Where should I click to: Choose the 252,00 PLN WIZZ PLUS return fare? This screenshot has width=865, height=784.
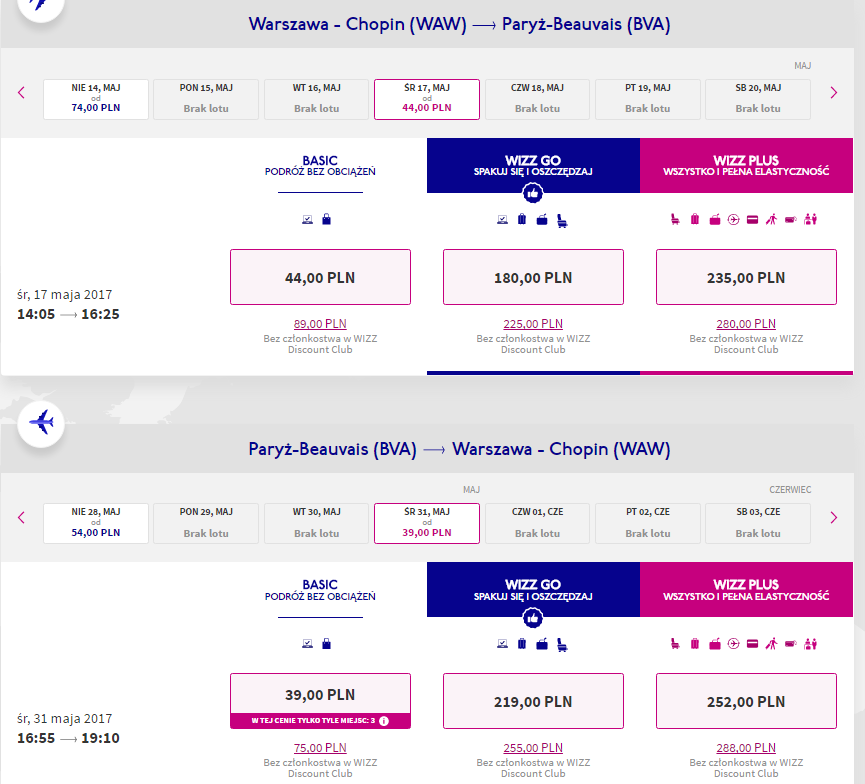pos(746,701)
